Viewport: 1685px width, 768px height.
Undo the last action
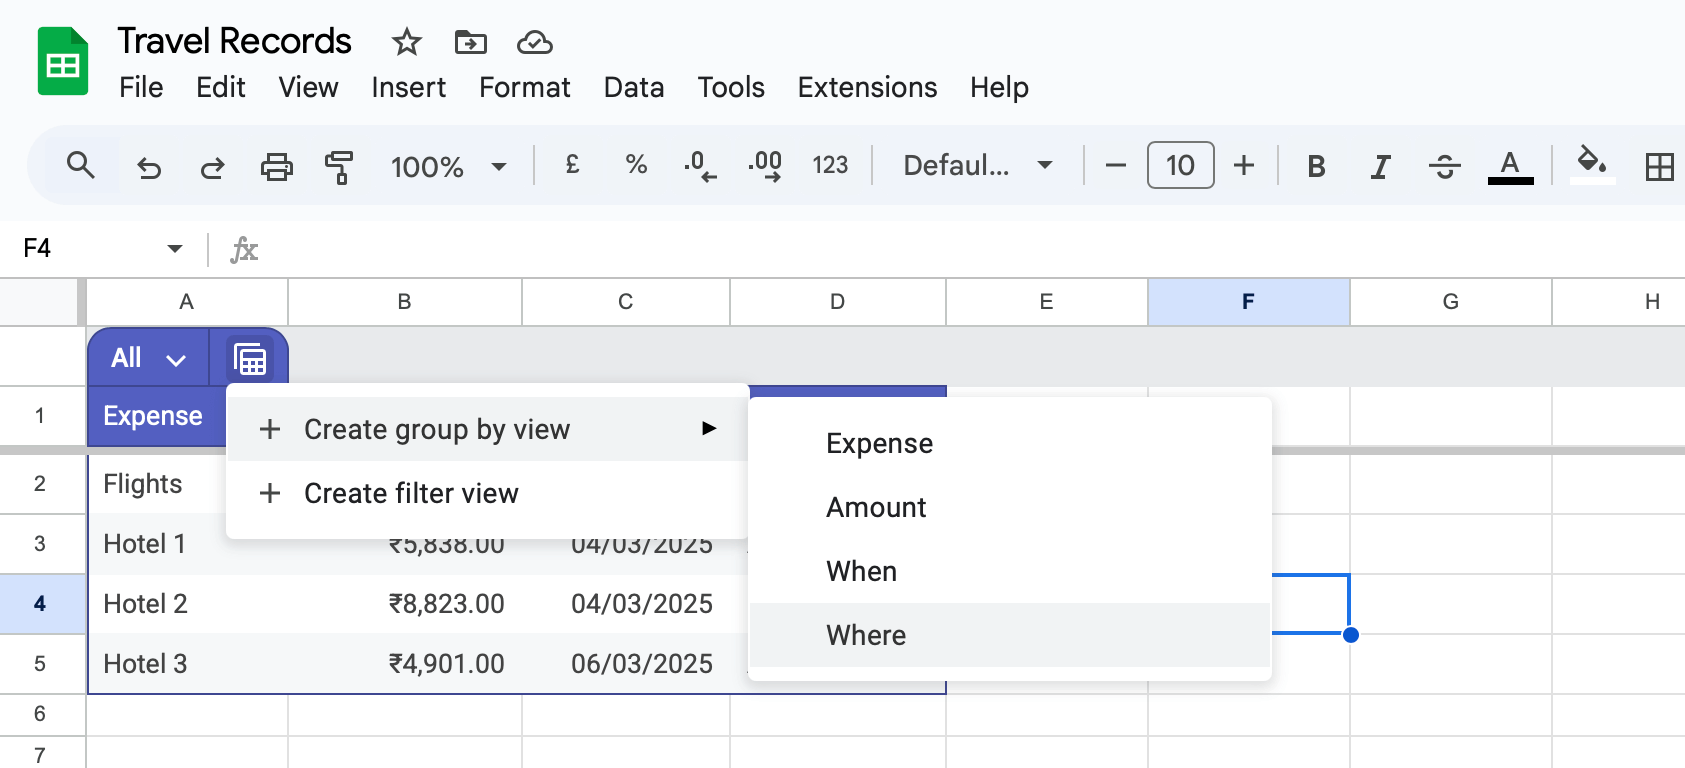pos(149,166)
